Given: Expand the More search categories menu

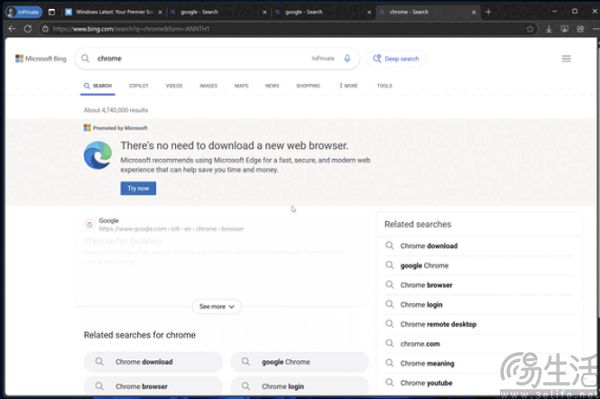Looking at the screenshot, I should pyautogui.click(x=348, y=86).
